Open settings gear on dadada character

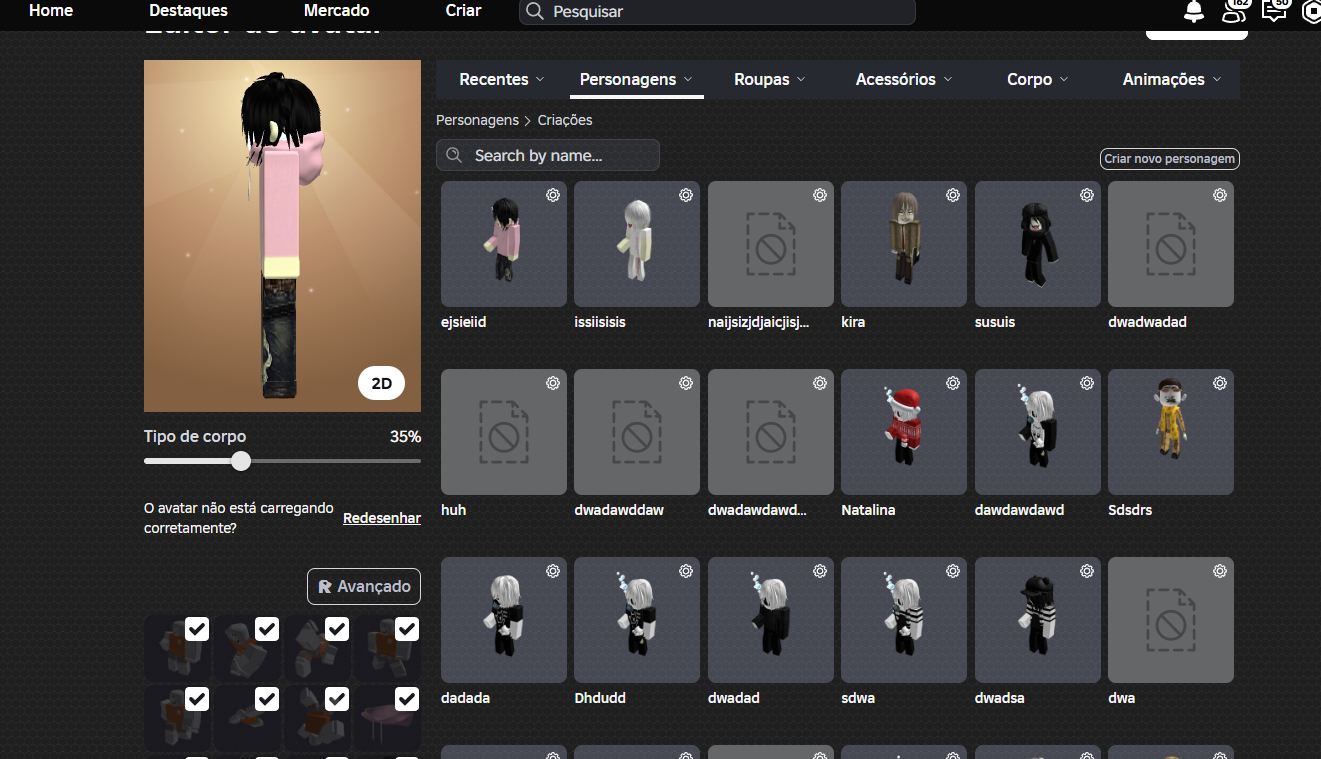coord(553,571)
